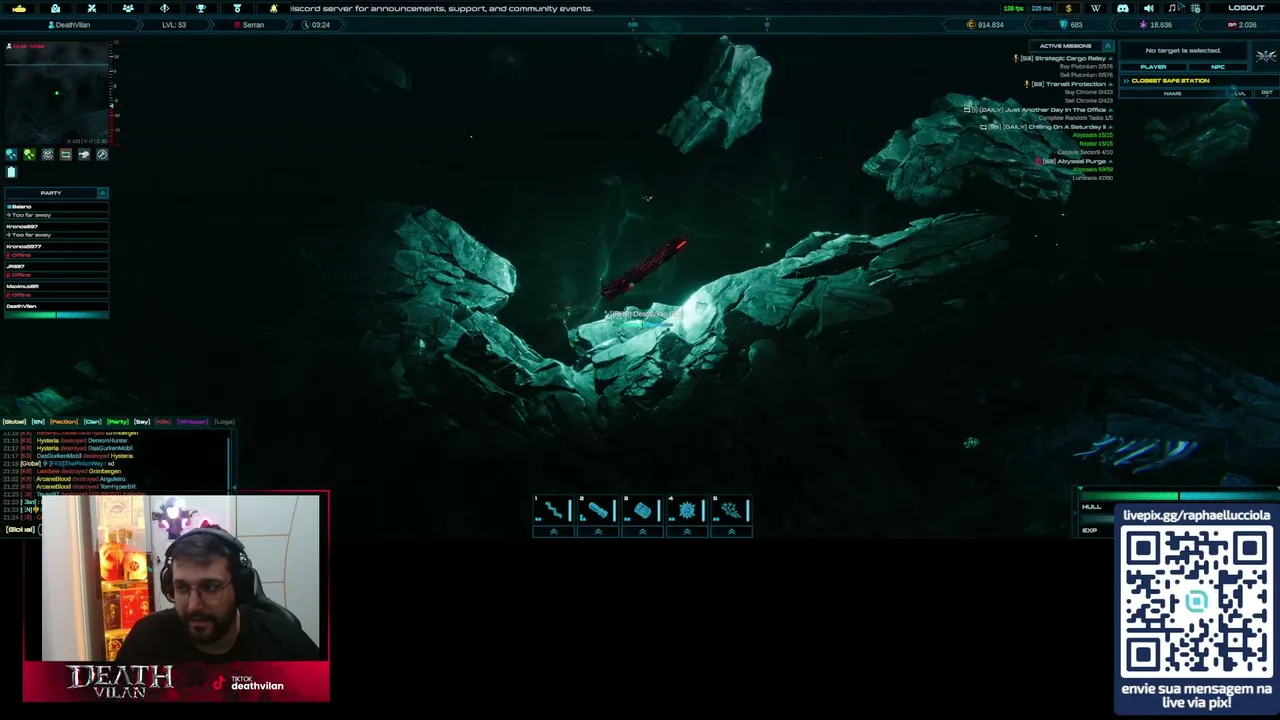The height and width of the screenshot is (720, 1280).
Task: Expand the options under weapon slot 5
Action: (731, 532)
